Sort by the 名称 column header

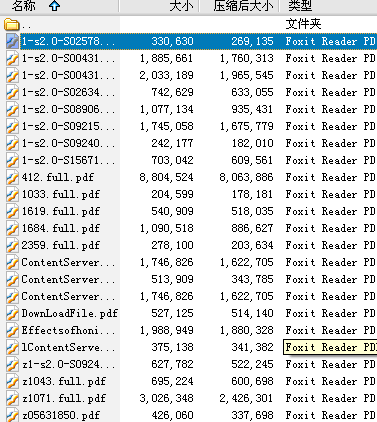[x=23, y=6]
